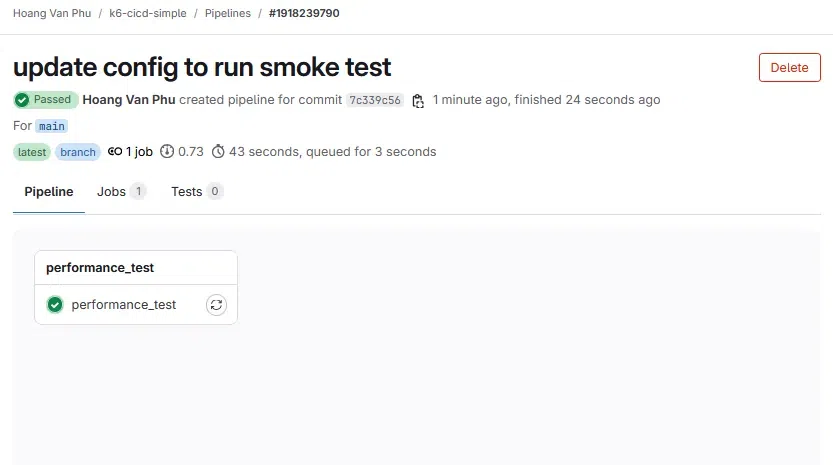Go to Hoang Van Phu breadcrumb

coord(52,13)
